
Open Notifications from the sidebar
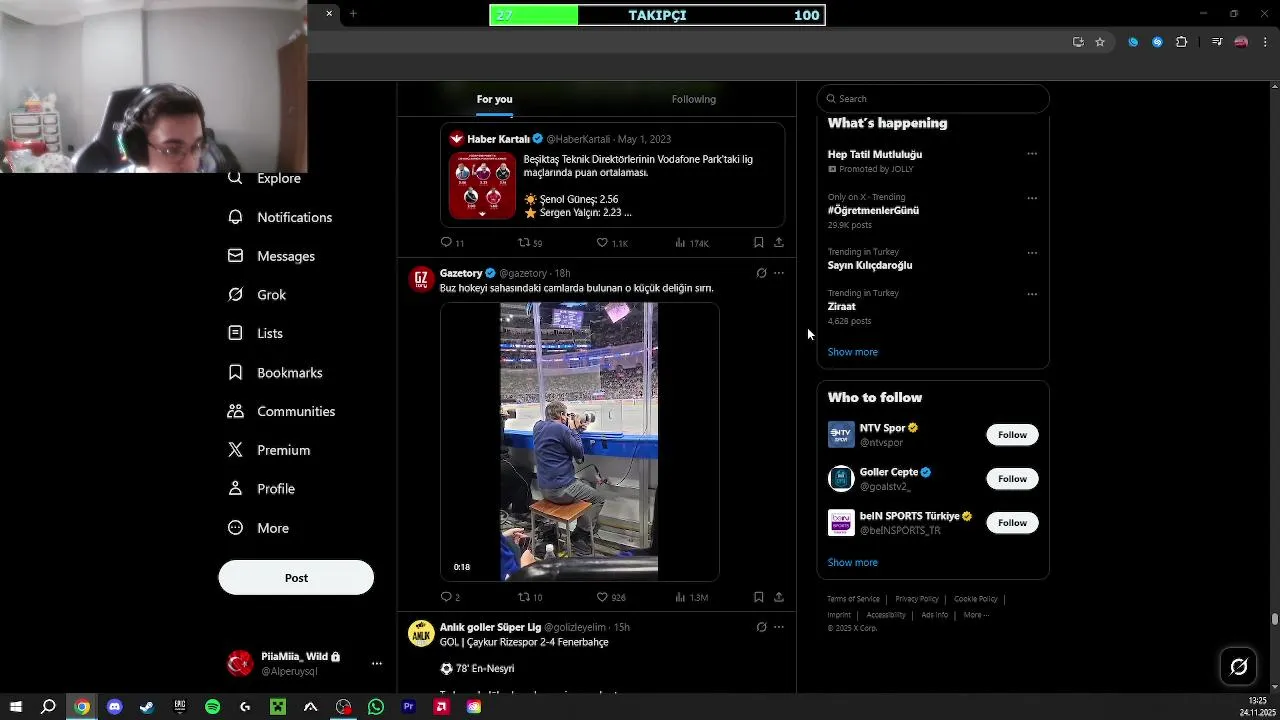pyautogui.click(x=280, y=217)
